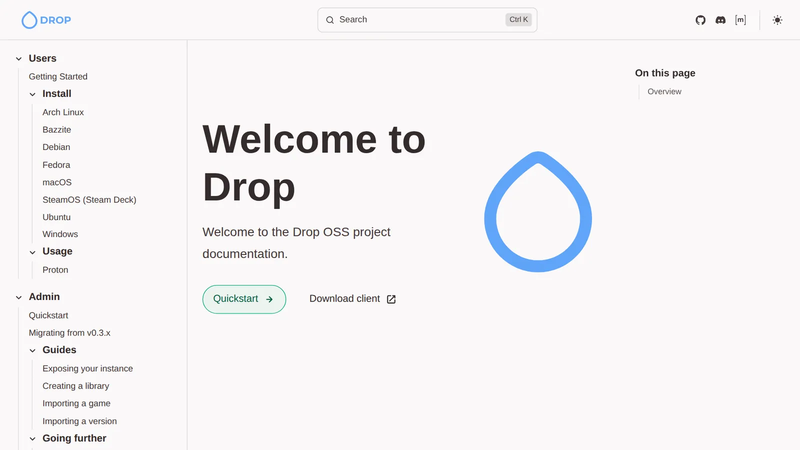The image size is (800, 450).
Task: Open the Arch Linux install guide
Action: coord(63,112)
